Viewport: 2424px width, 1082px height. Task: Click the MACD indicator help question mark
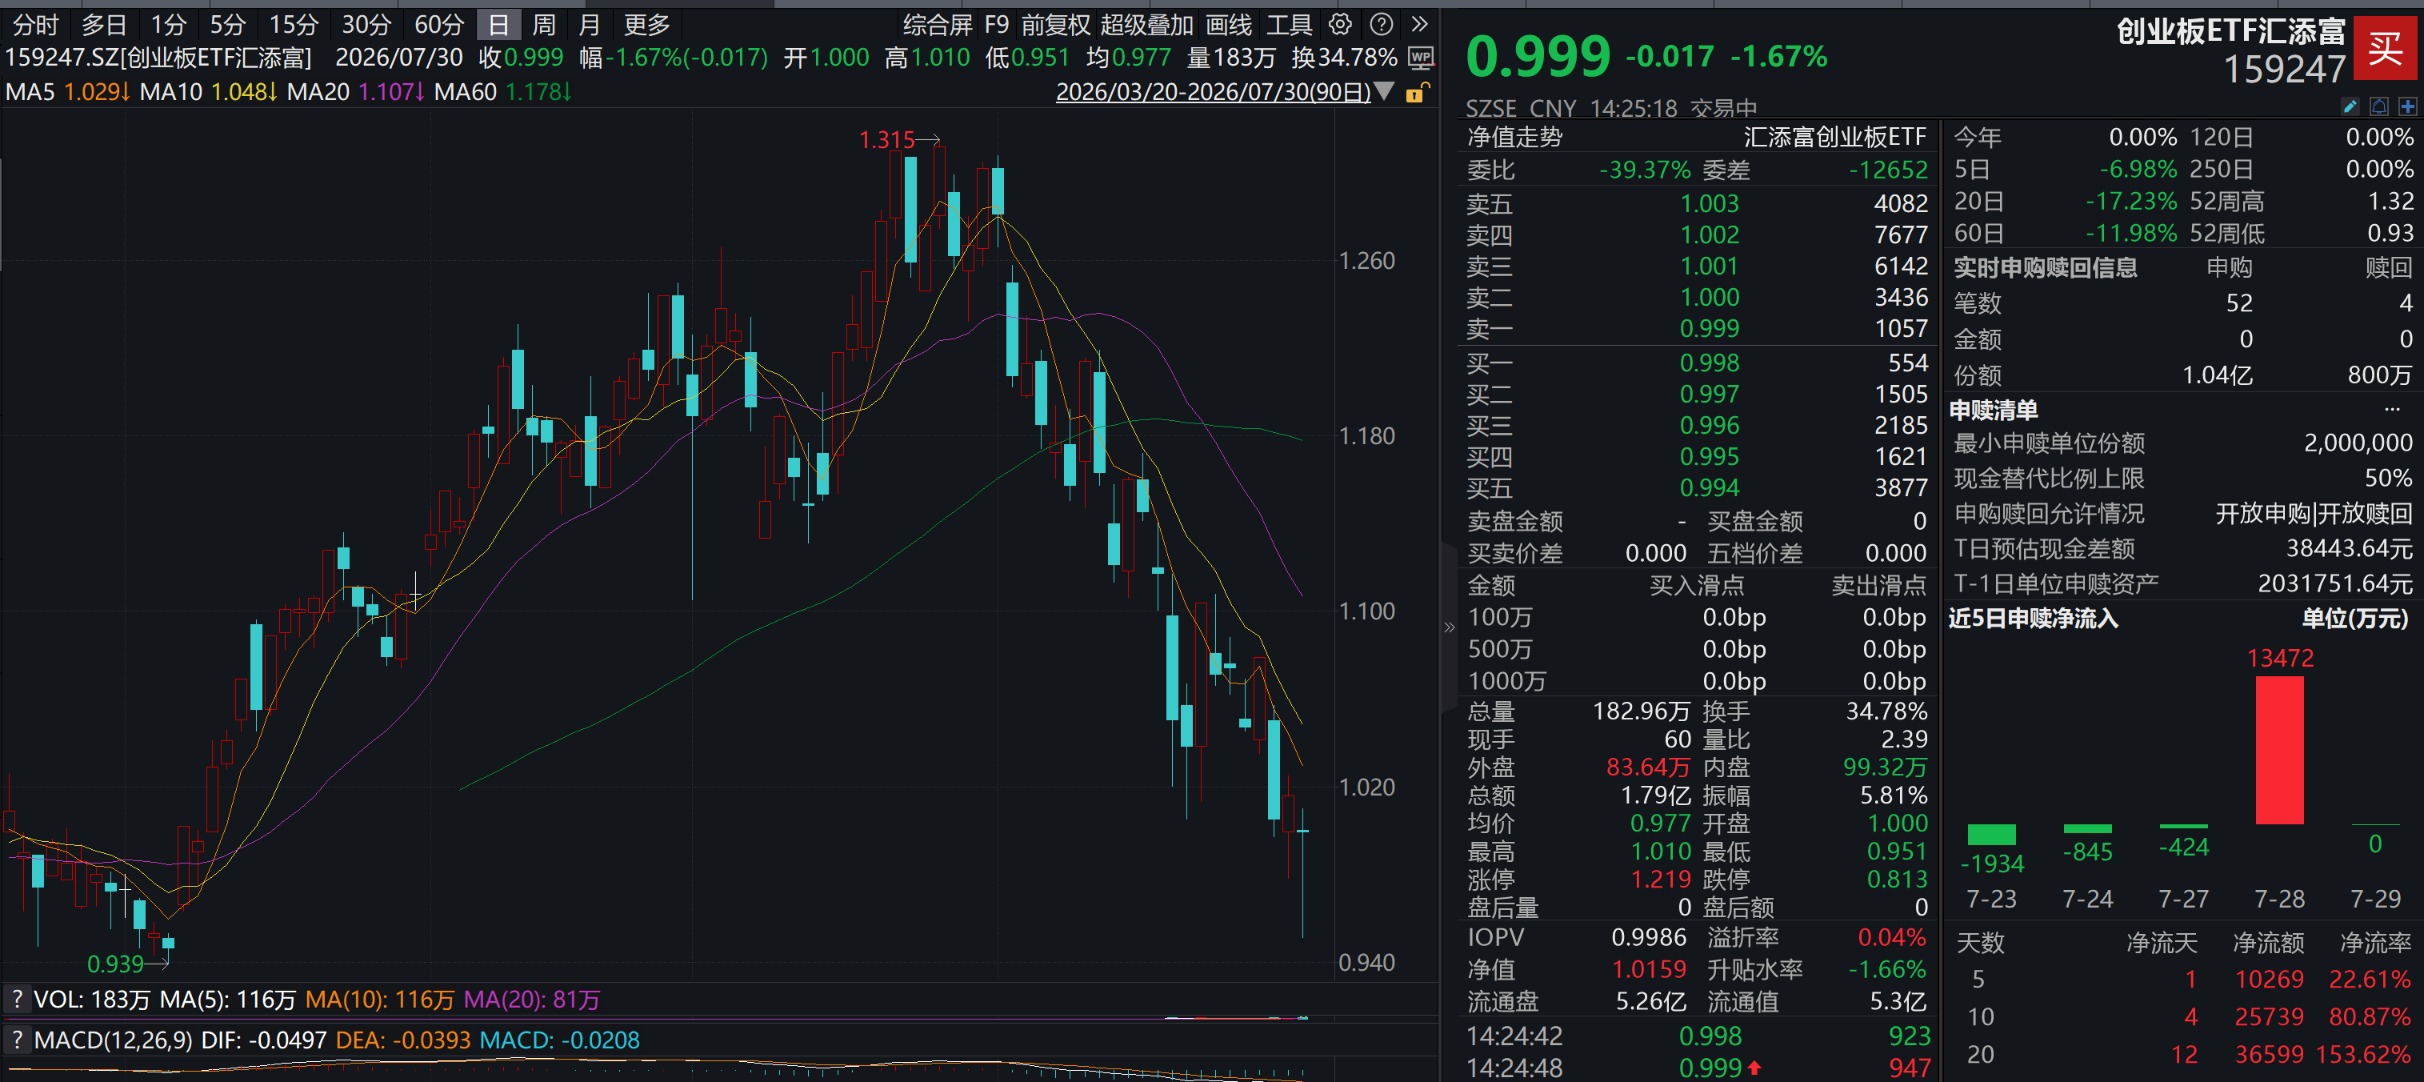[x=16, y=1040]
